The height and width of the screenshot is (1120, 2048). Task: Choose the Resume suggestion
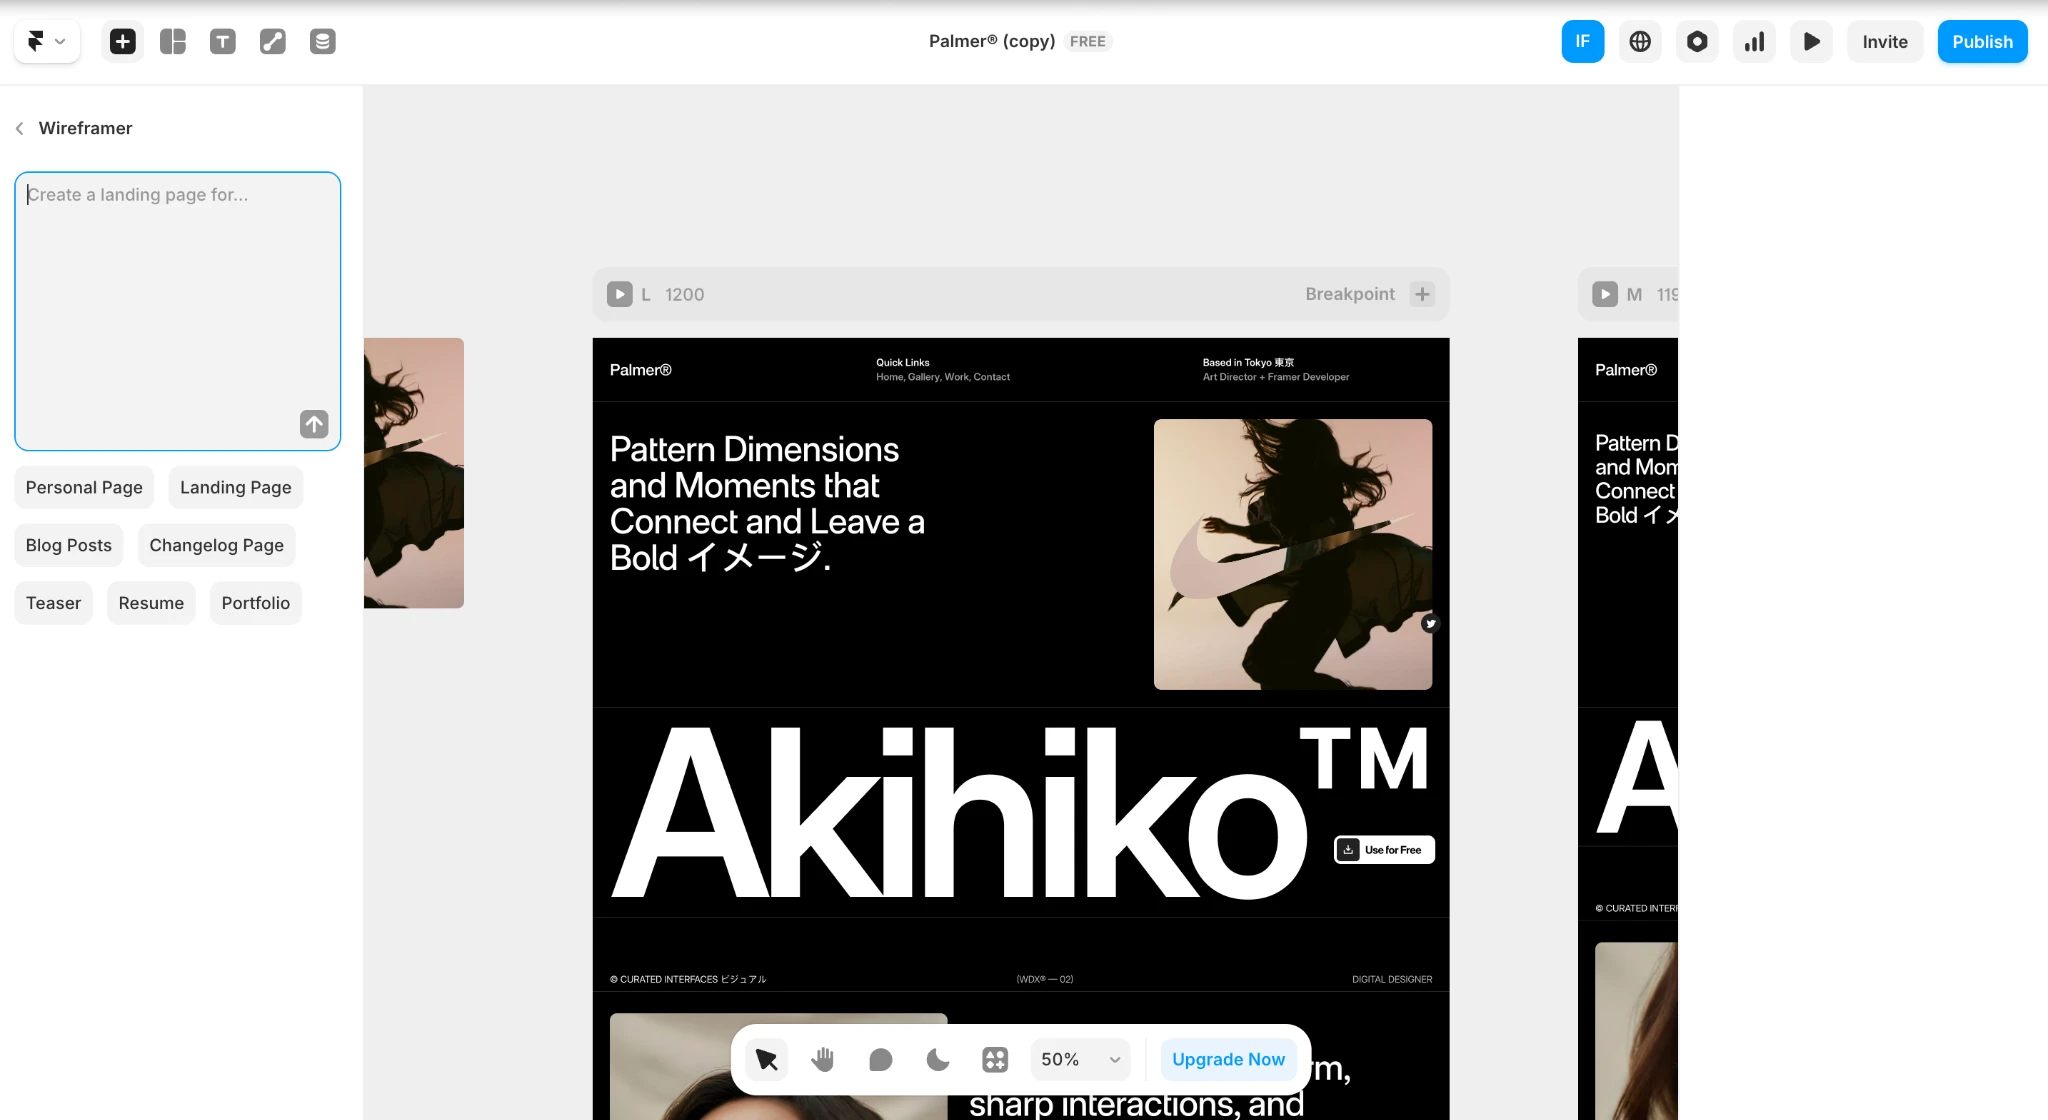[x=151, y=603]
